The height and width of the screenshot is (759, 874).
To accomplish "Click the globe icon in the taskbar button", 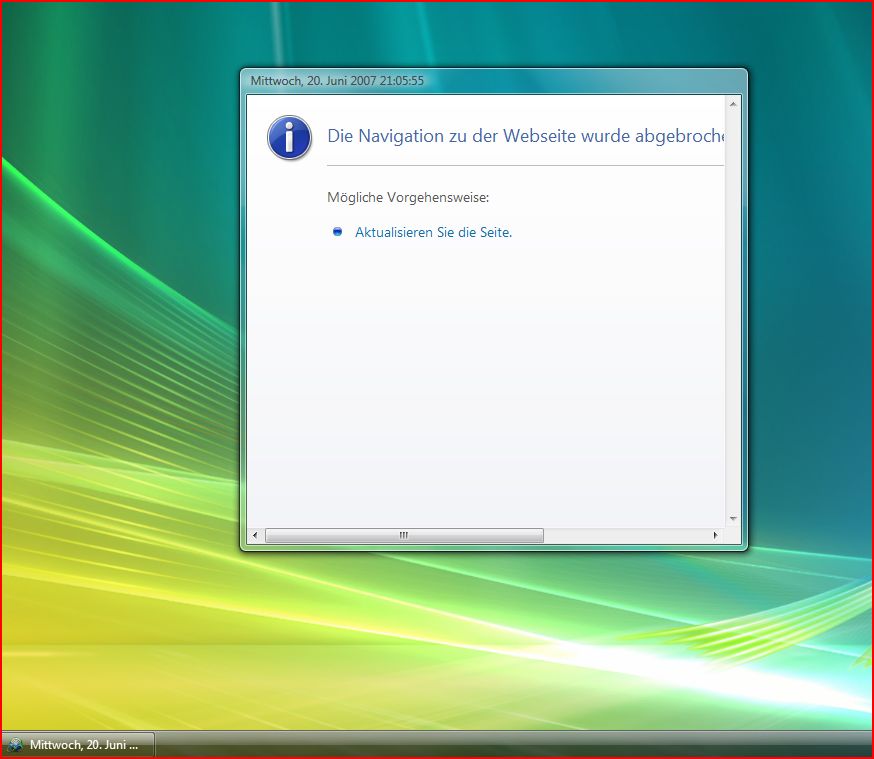I will click(15, 745).
